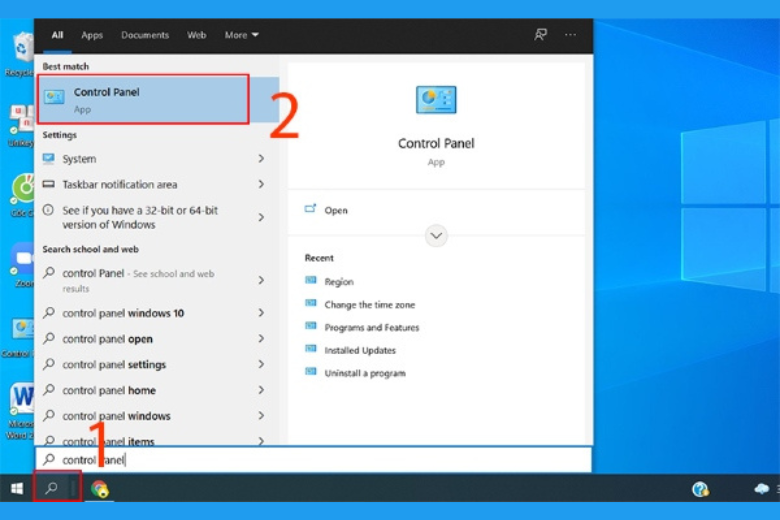Image resolution: width=780 pixels, height=520 pixels.
Task: Select 'control Panel - See school and web results'
Action: click(156, 280)
